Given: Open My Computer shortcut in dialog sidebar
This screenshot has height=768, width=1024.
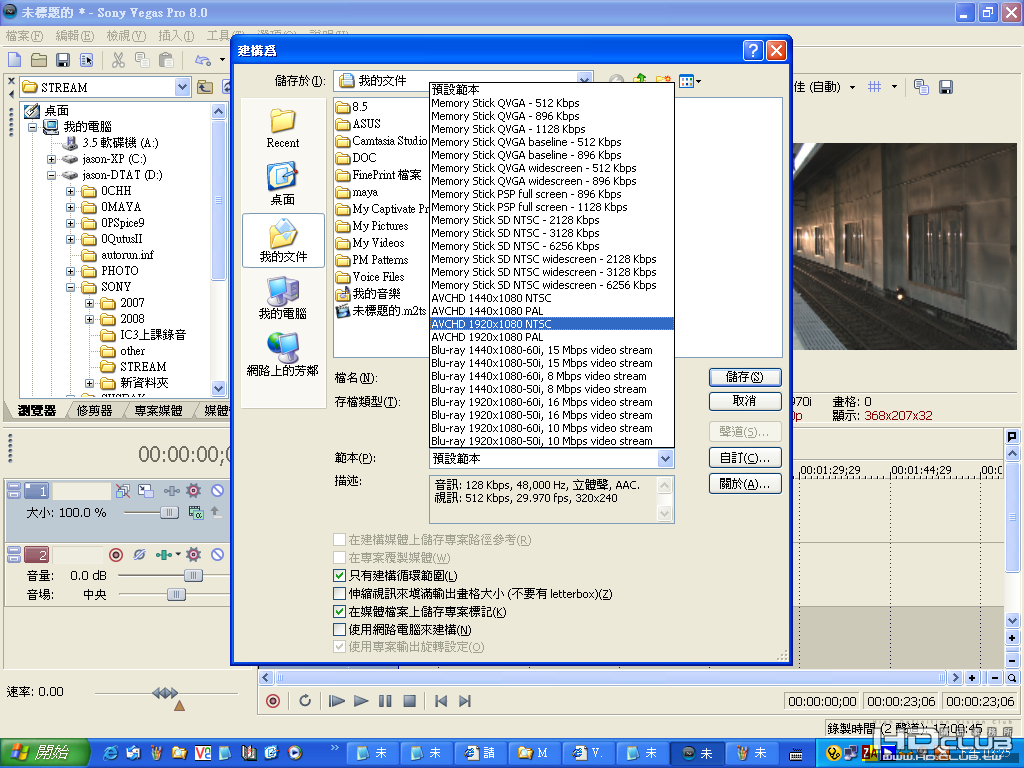Looking at the screenshot, I should (283, 298).
